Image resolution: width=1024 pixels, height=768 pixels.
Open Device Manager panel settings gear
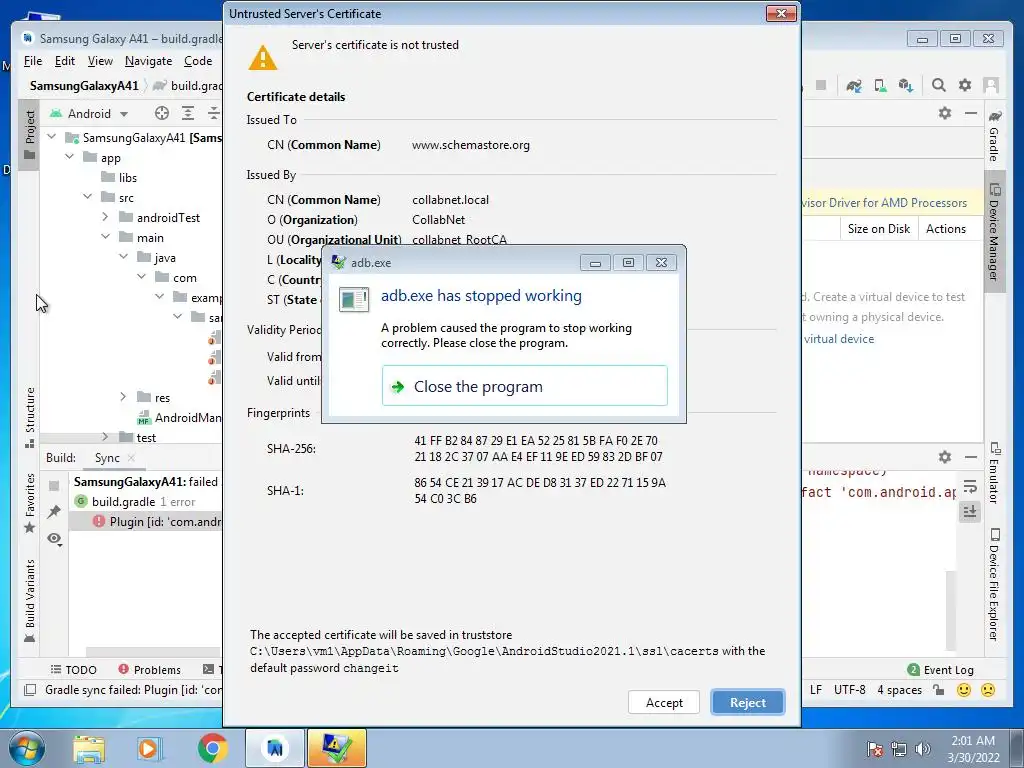[x=944, y=113]
